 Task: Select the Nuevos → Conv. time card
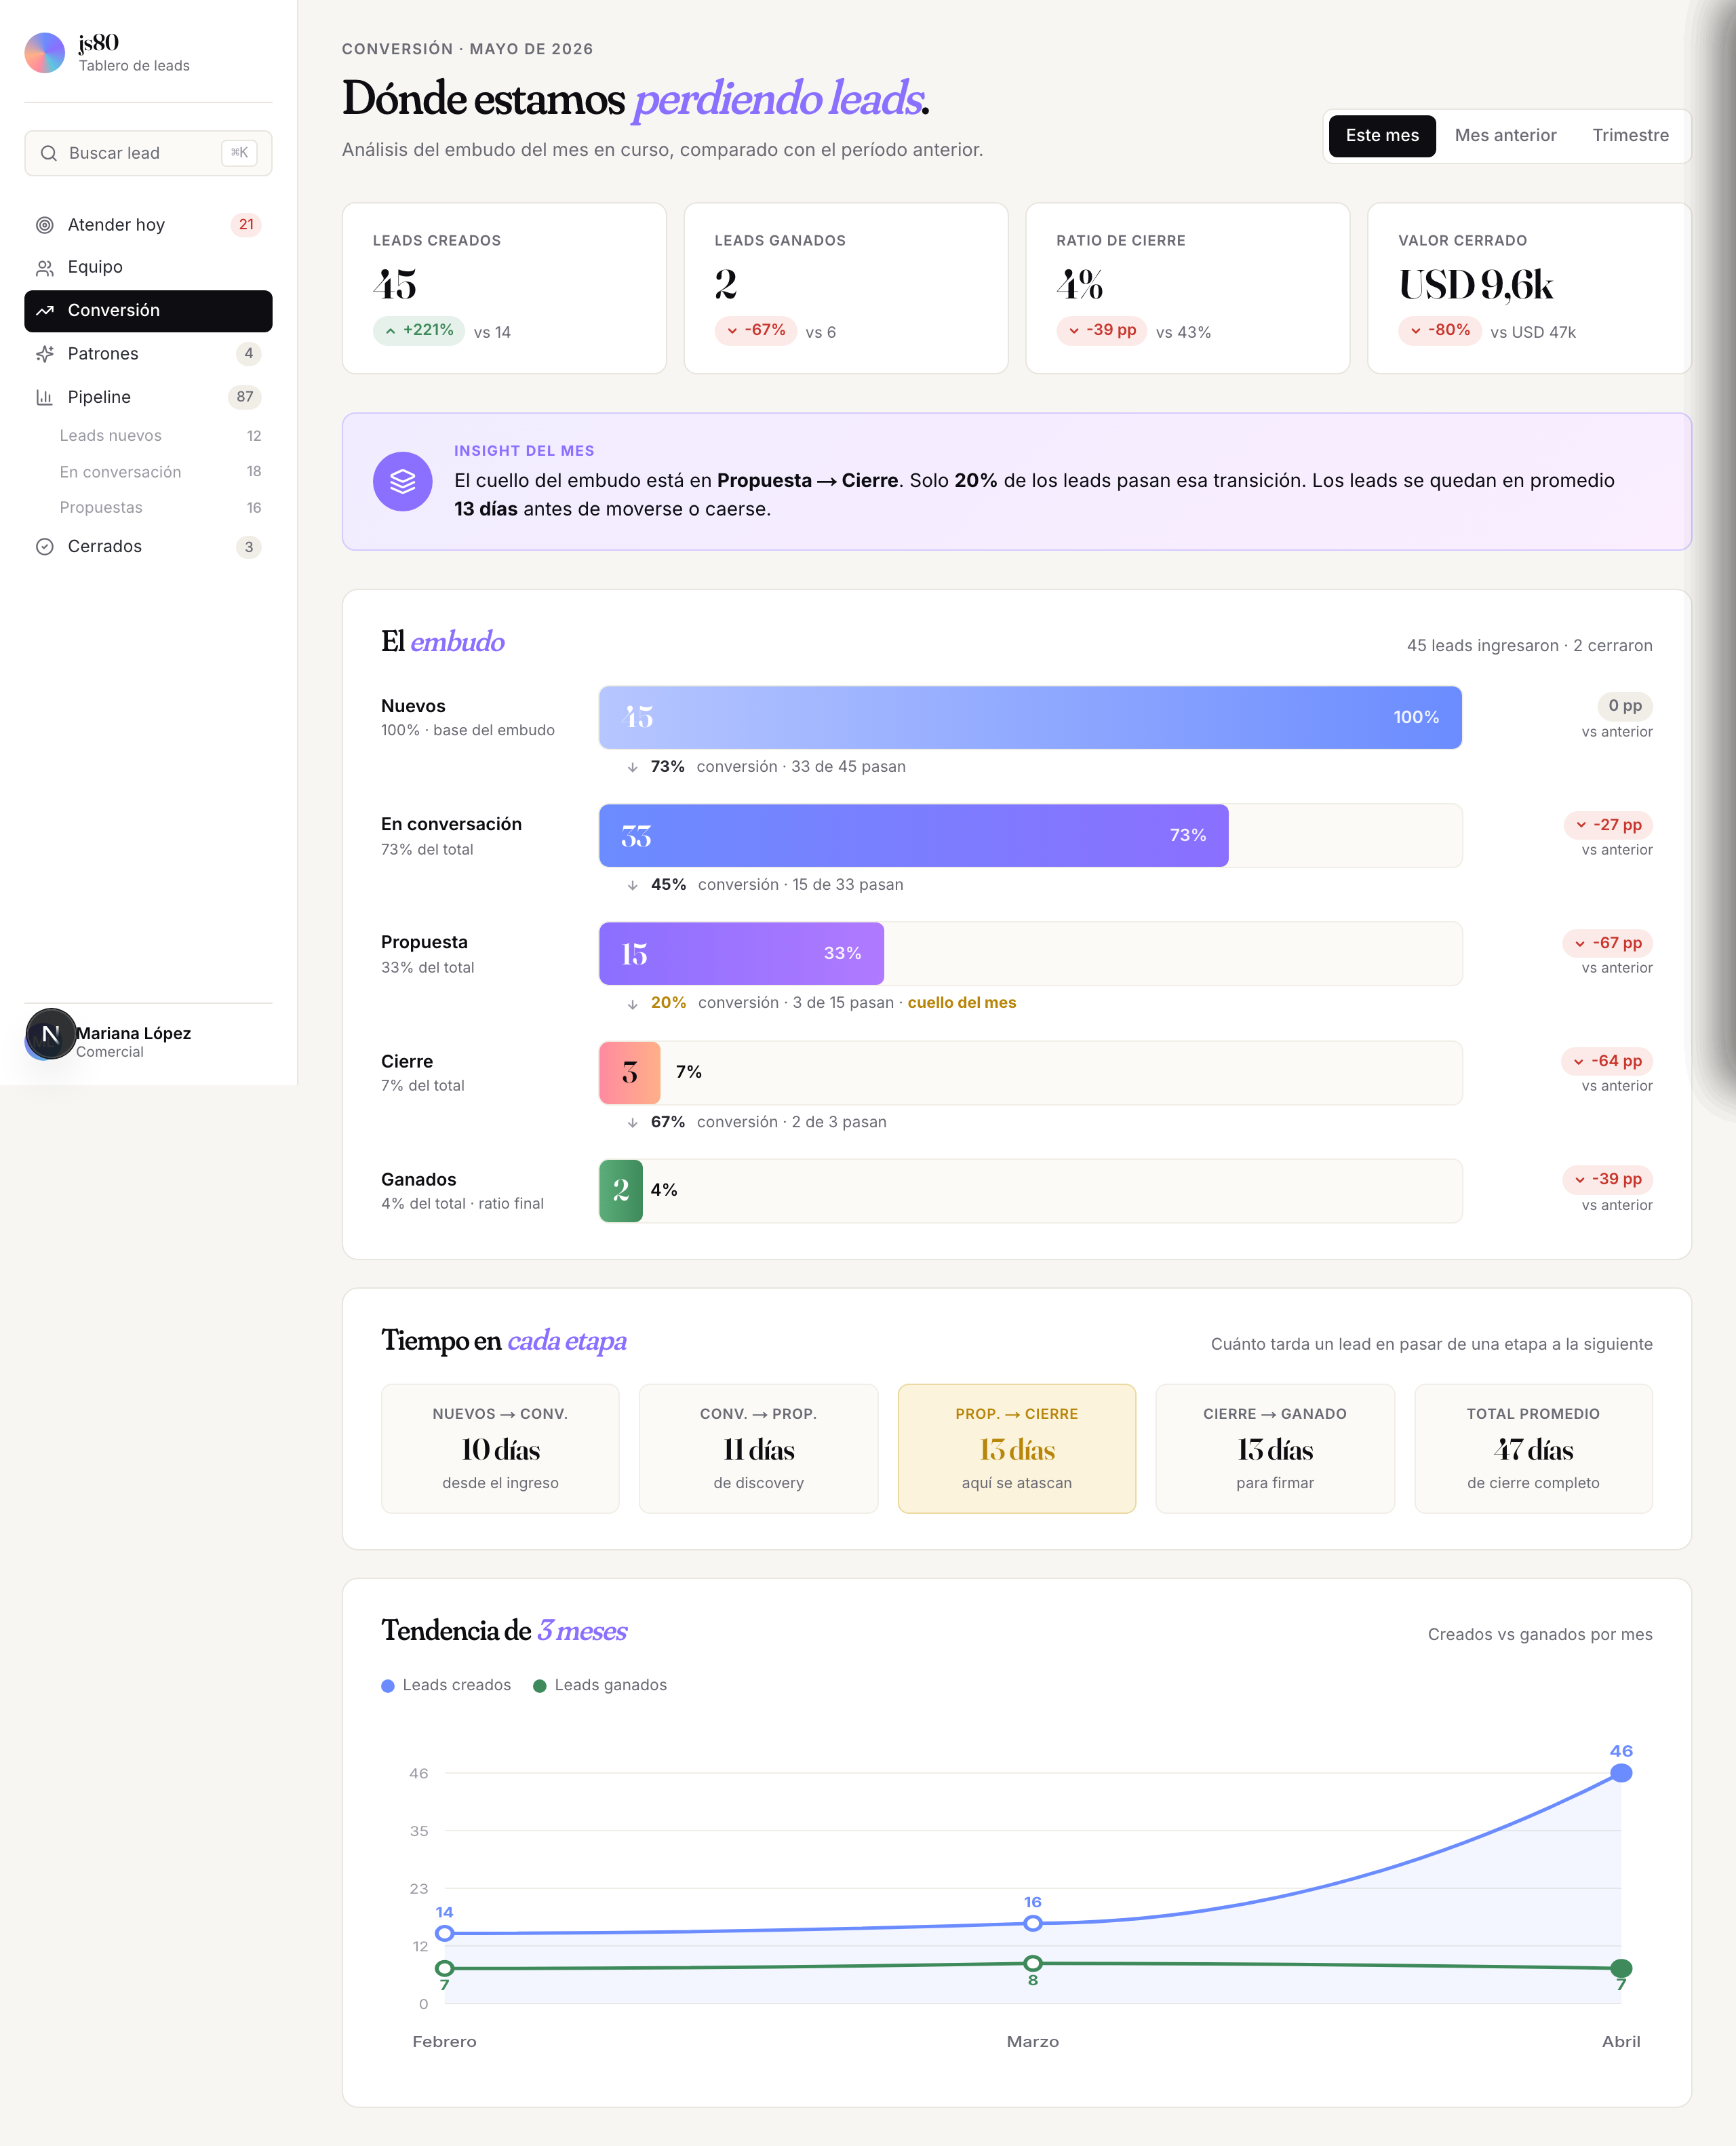500,1449
